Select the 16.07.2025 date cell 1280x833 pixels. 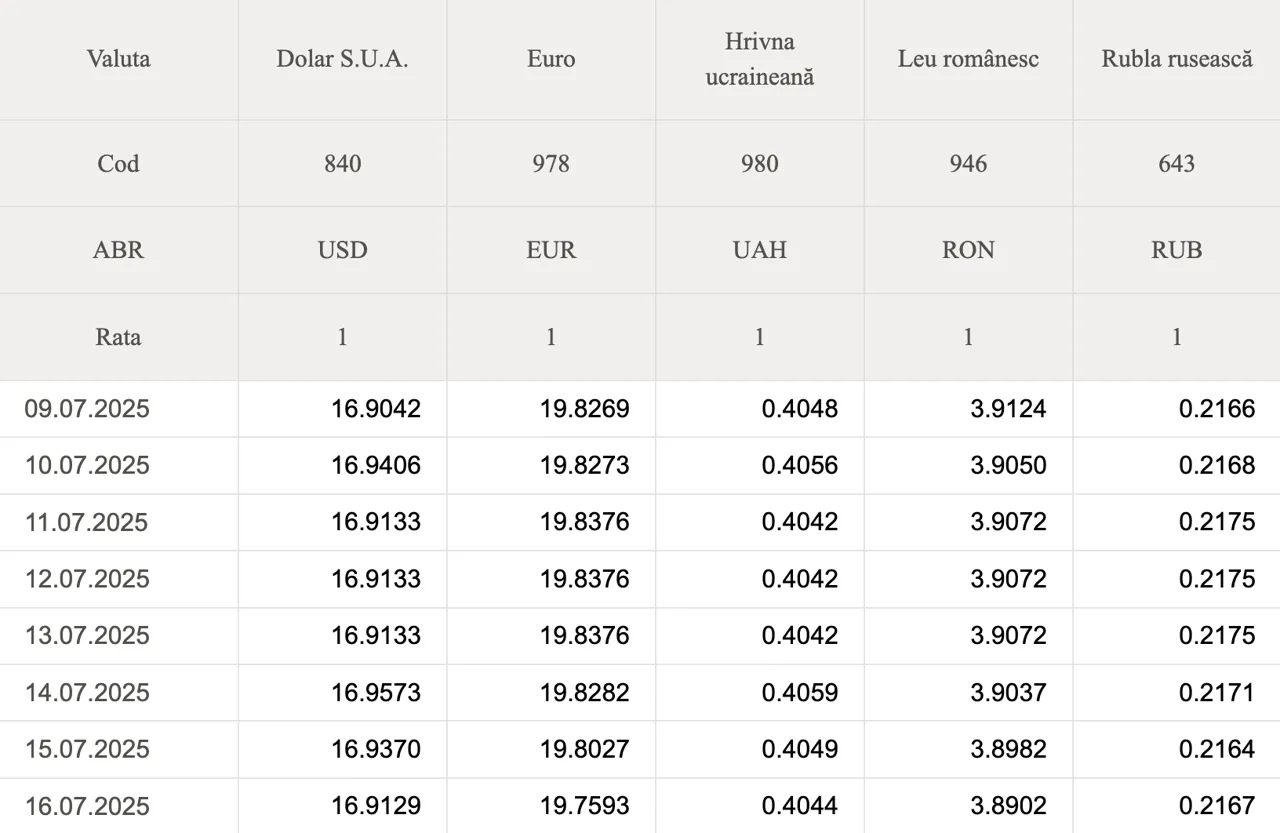(x=119, y=806)
